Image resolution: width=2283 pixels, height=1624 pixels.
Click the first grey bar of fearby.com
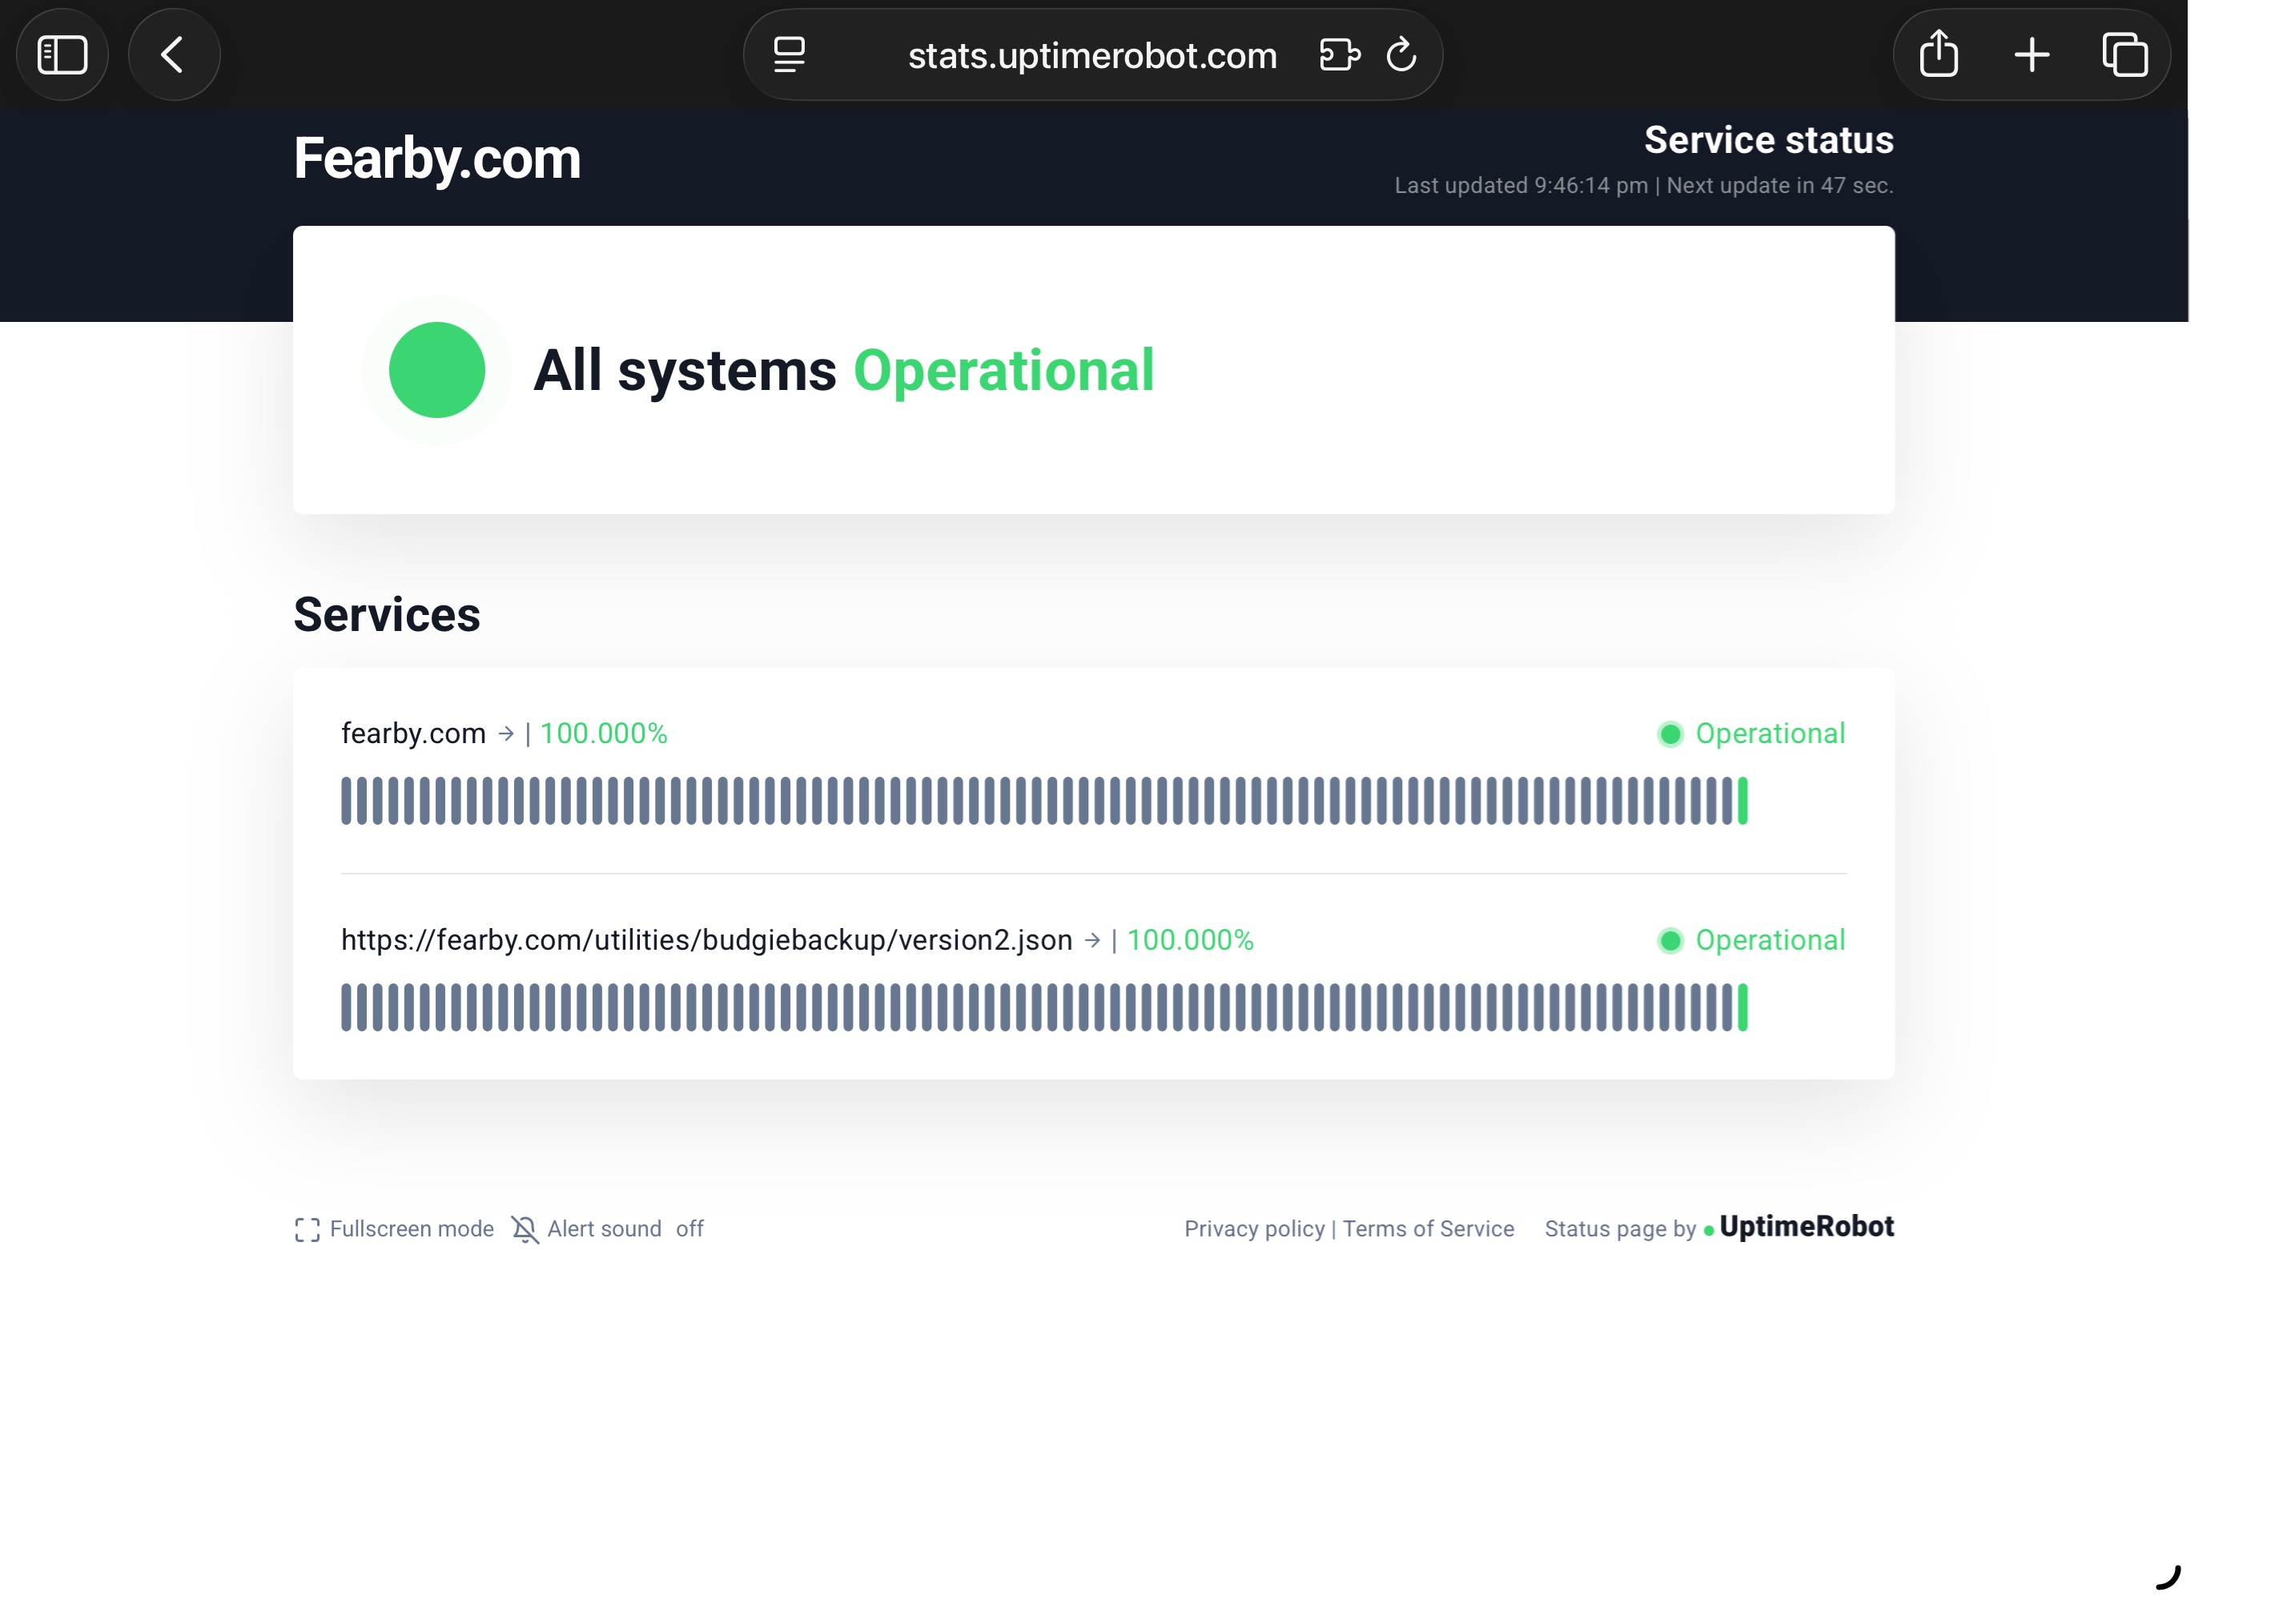346,801
